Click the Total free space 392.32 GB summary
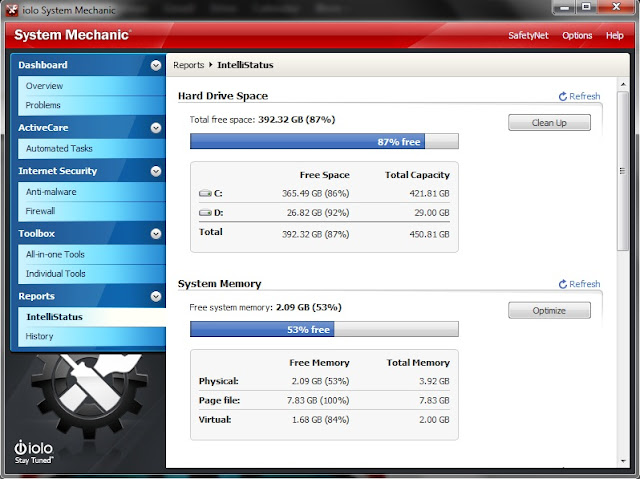 coord(262,120)
